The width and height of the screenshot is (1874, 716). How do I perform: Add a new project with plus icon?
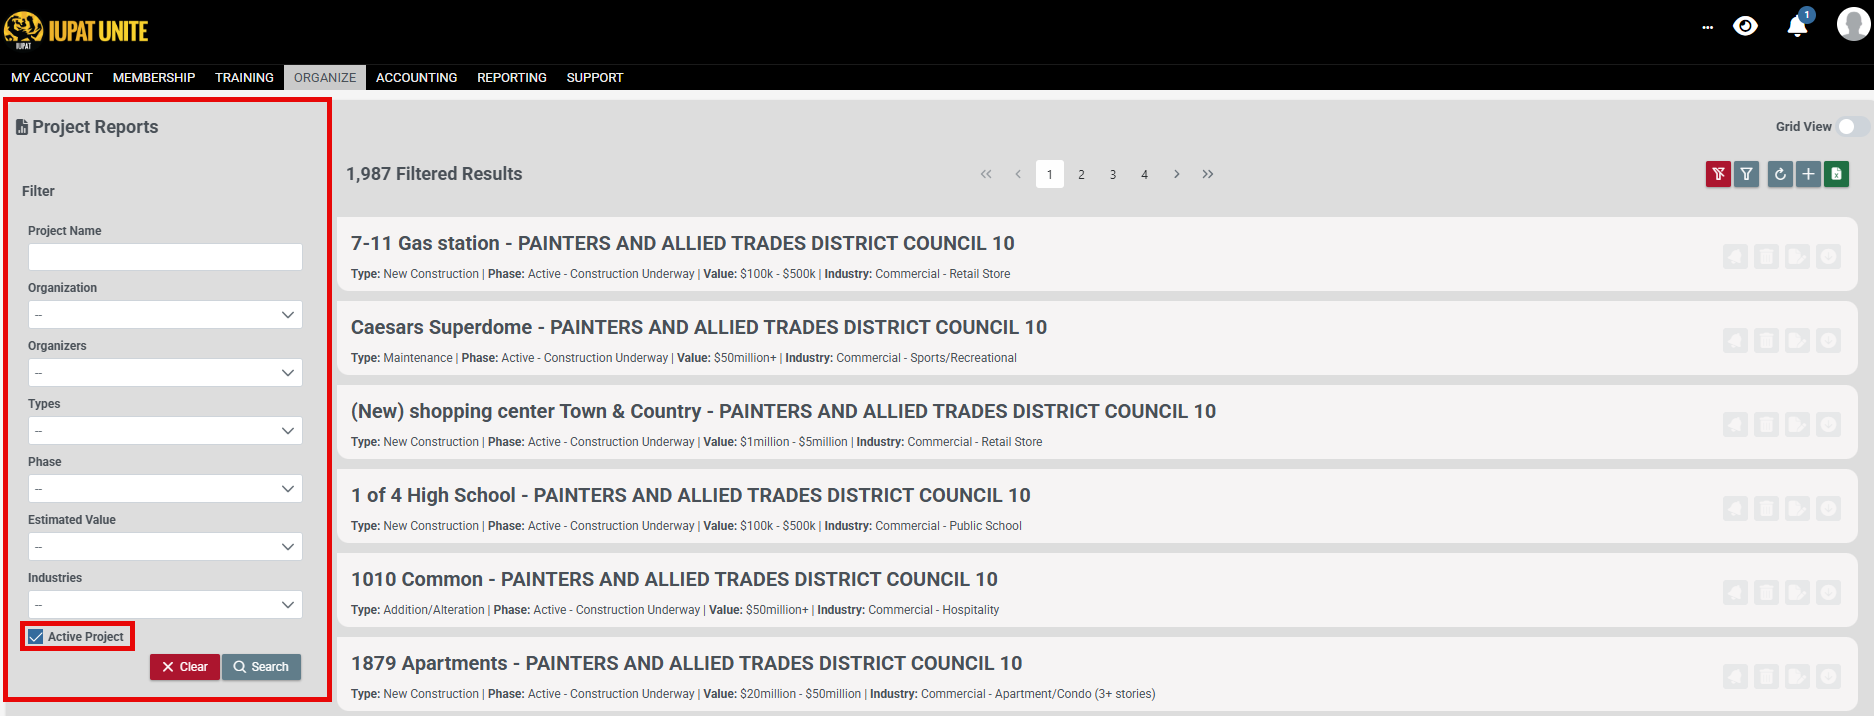click(x=1808, y=174)
